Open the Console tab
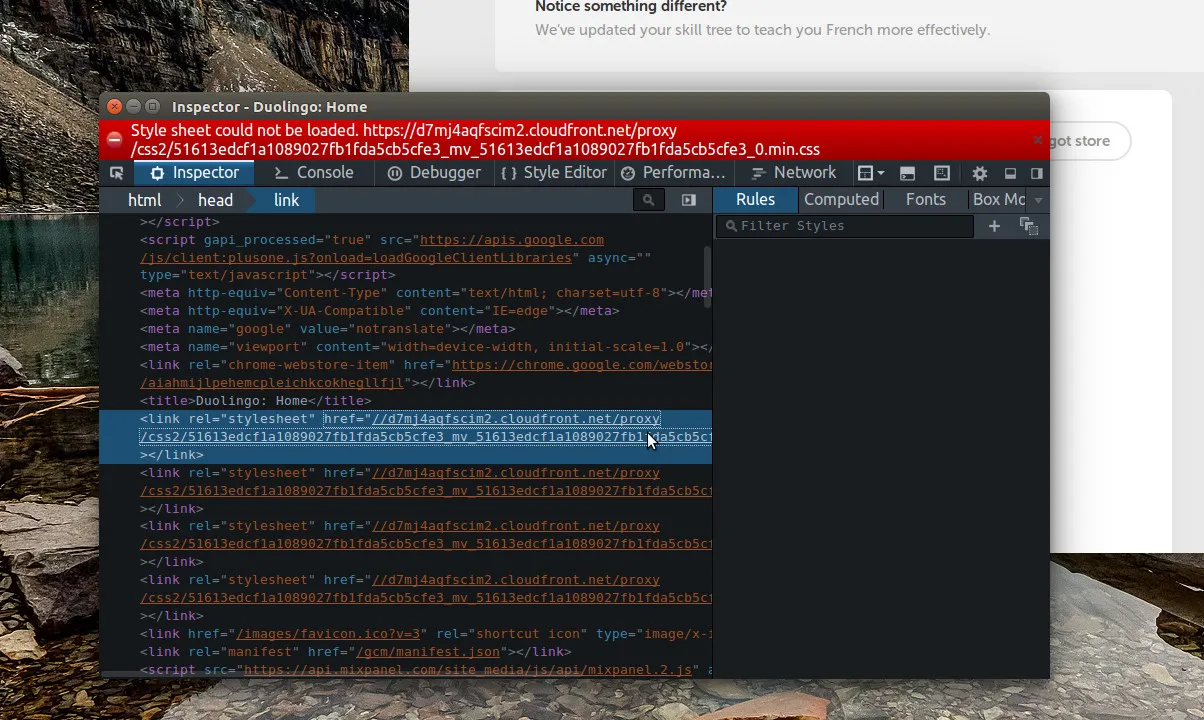Image resolution: width=1204 pixels, height=720 pixels. (313, 173)
